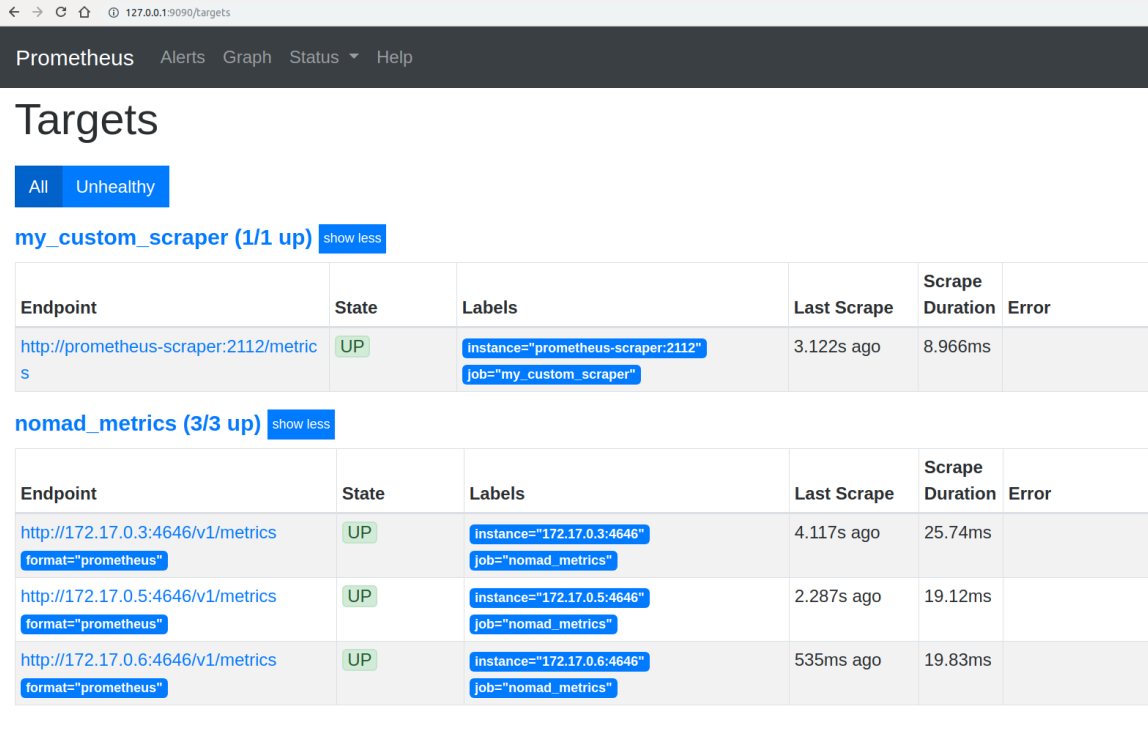Click the my_custom_scraper (1/1 up) heading
The image size is (1148, 742).
point(163,237)
